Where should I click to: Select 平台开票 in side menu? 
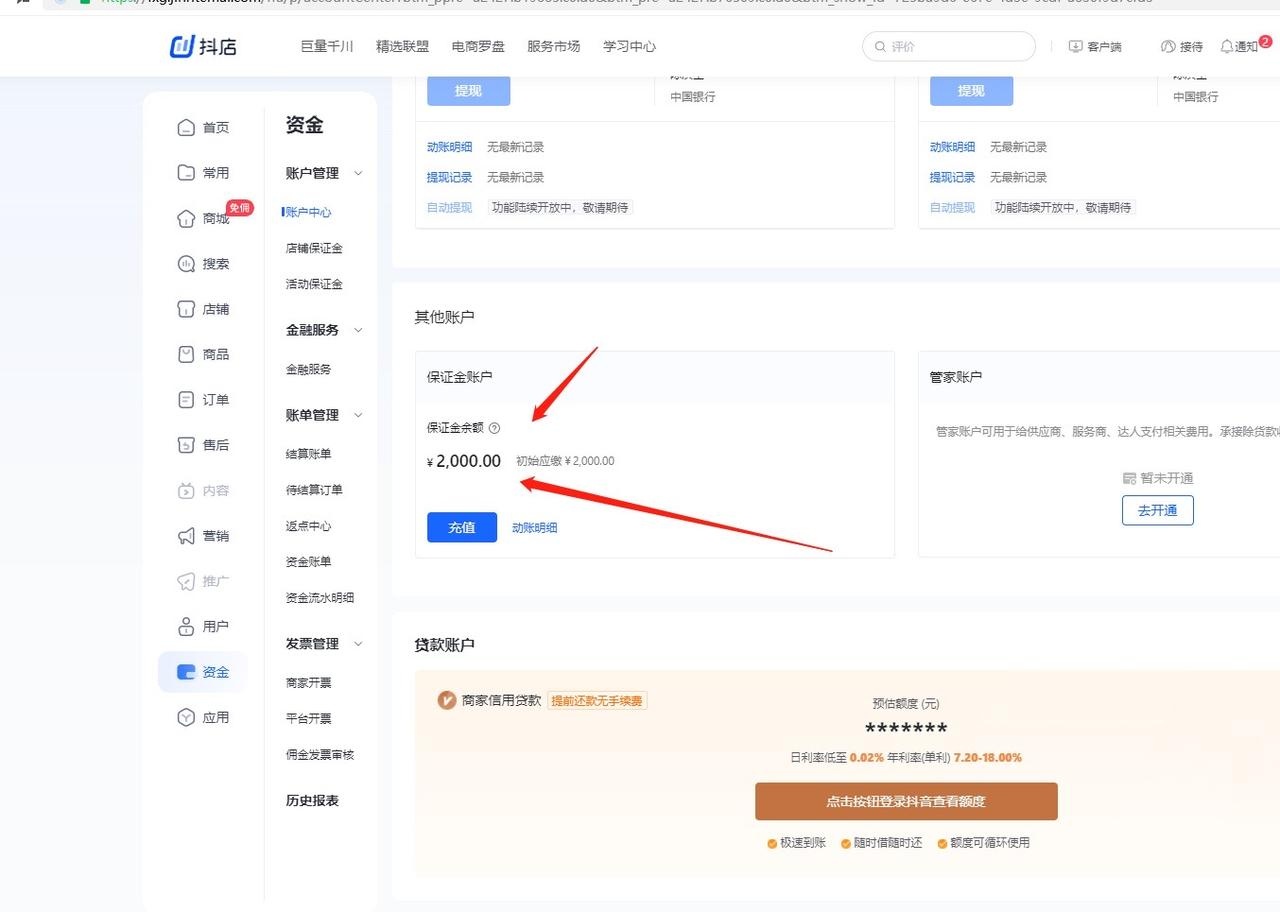point(308,719)
